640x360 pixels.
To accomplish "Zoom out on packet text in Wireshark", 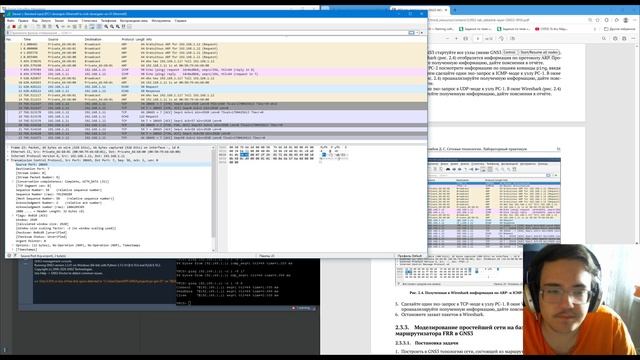I will (x=112, y=26).
